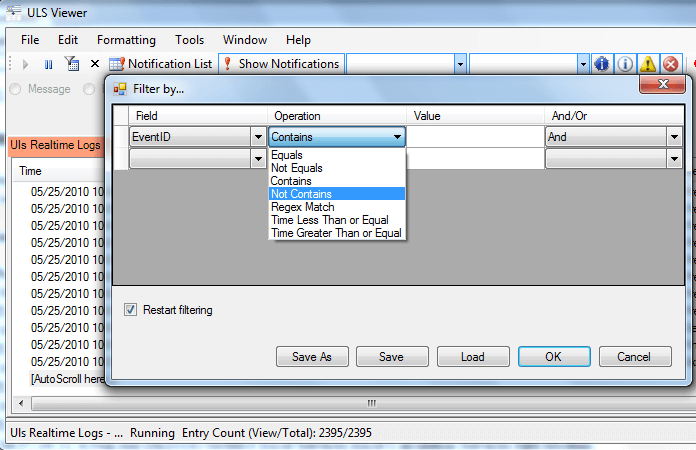Pause the log trace using pause icon
This screenshot has height=450, width=696.
[x=48, y=64]
